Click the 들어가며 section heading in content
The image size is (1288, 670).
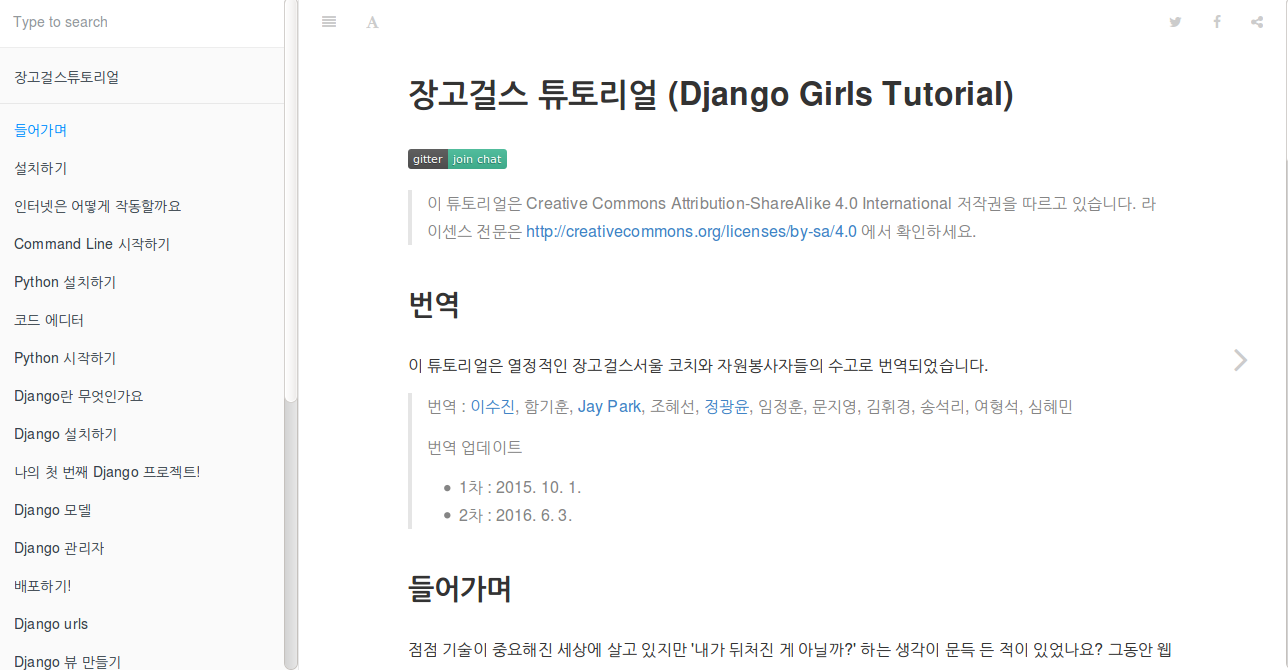click(x=460, y=588)
